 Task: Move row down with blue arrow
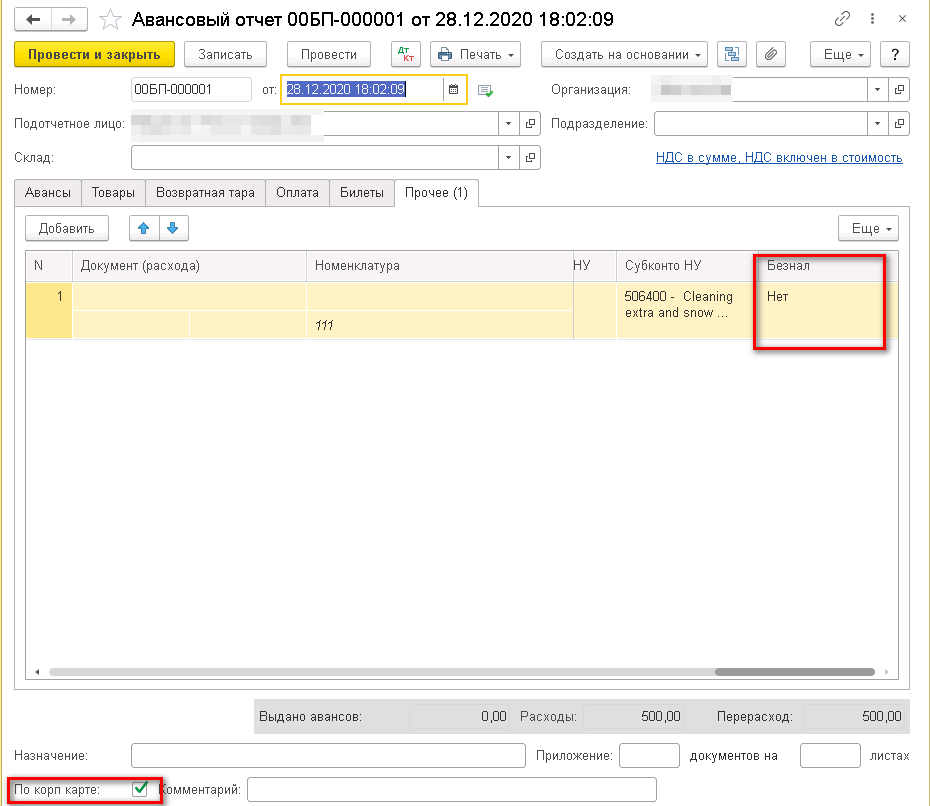[172, 228]
